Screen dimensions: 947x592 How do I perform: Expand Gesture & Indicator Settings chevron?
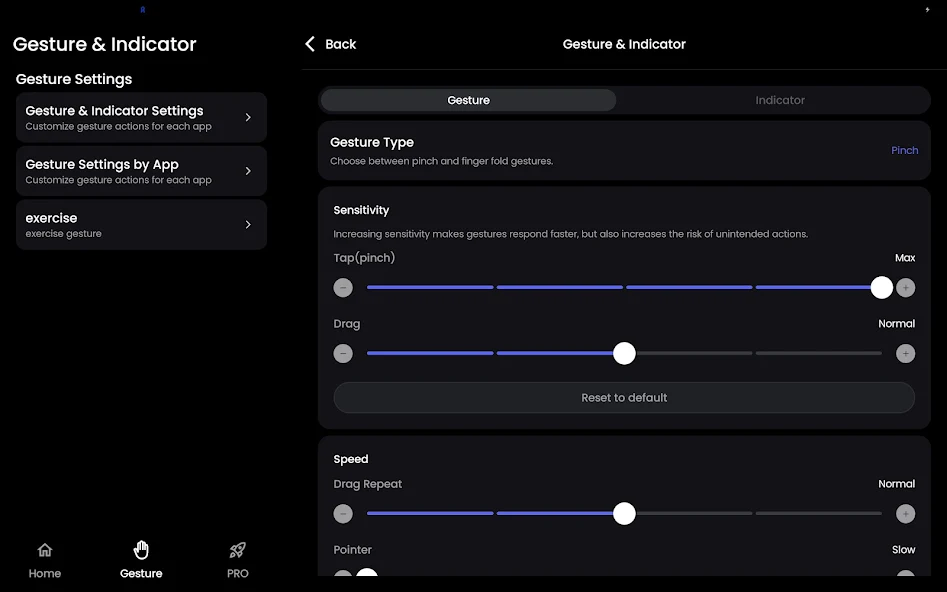tap(248, 117)
